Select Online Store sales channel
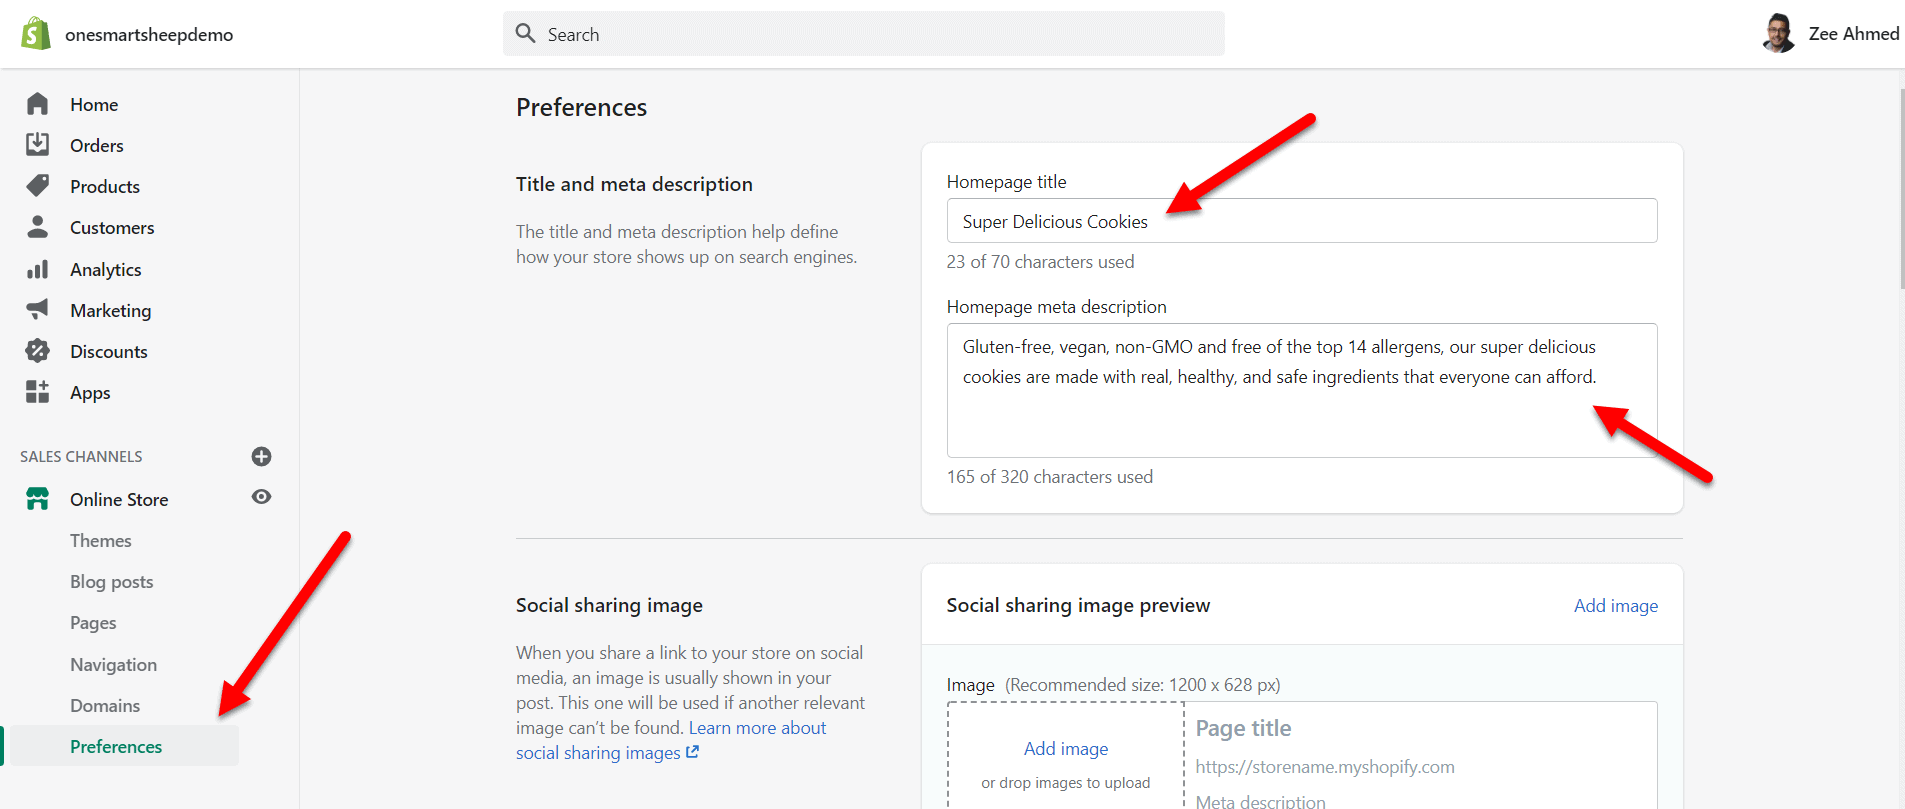 tap(119, 499)
